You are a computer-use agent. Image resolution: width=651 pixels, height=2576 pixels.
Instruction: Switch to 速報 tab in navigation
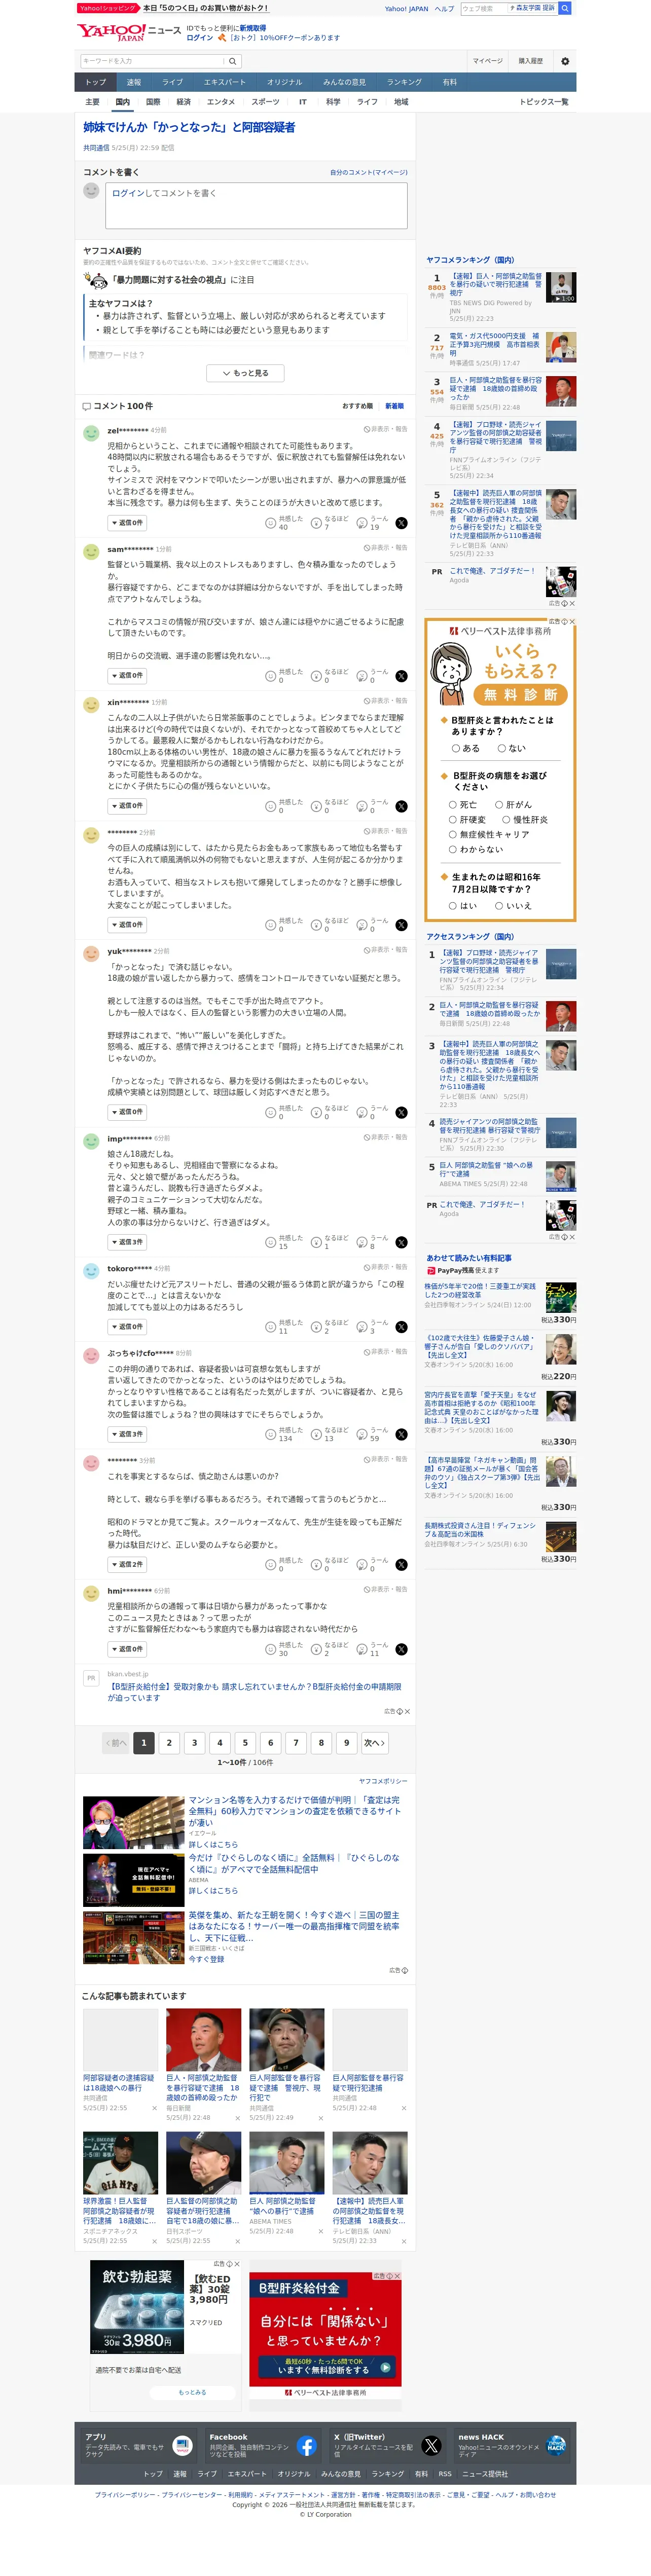point(134,82)
